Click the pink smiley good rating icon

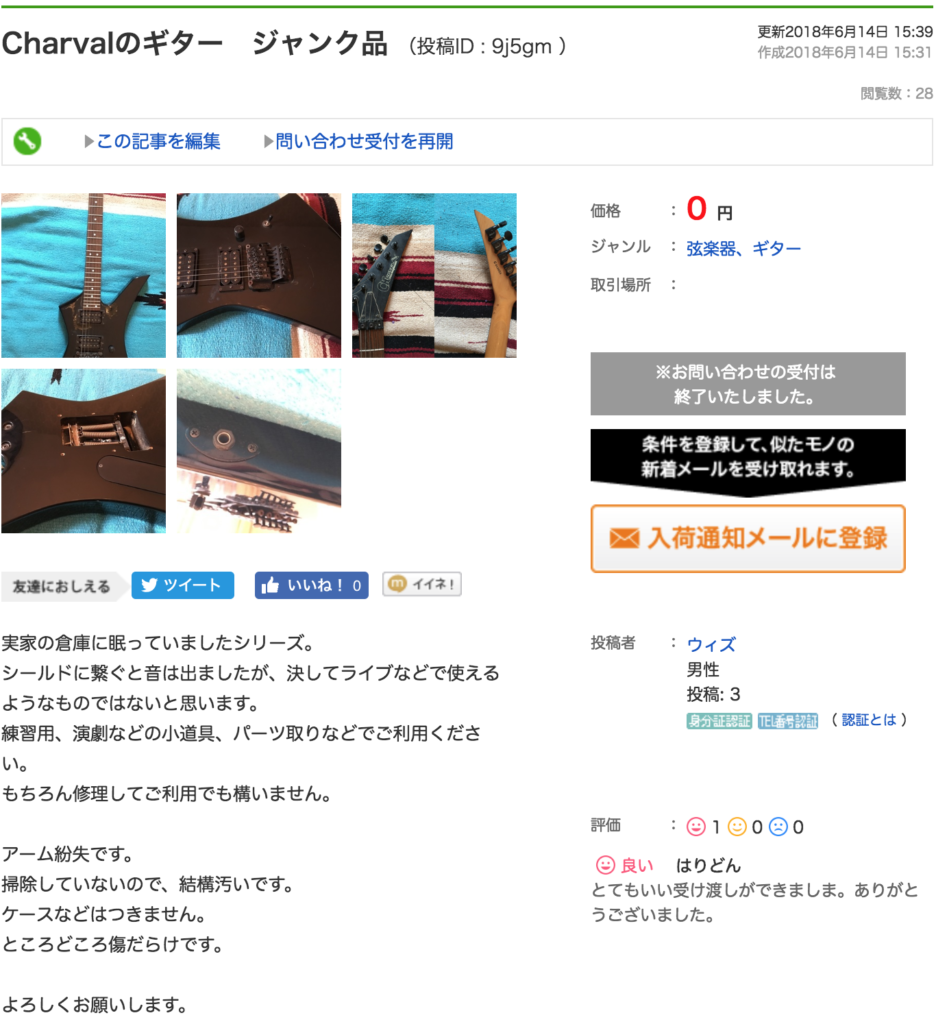(x=696, y=827)
